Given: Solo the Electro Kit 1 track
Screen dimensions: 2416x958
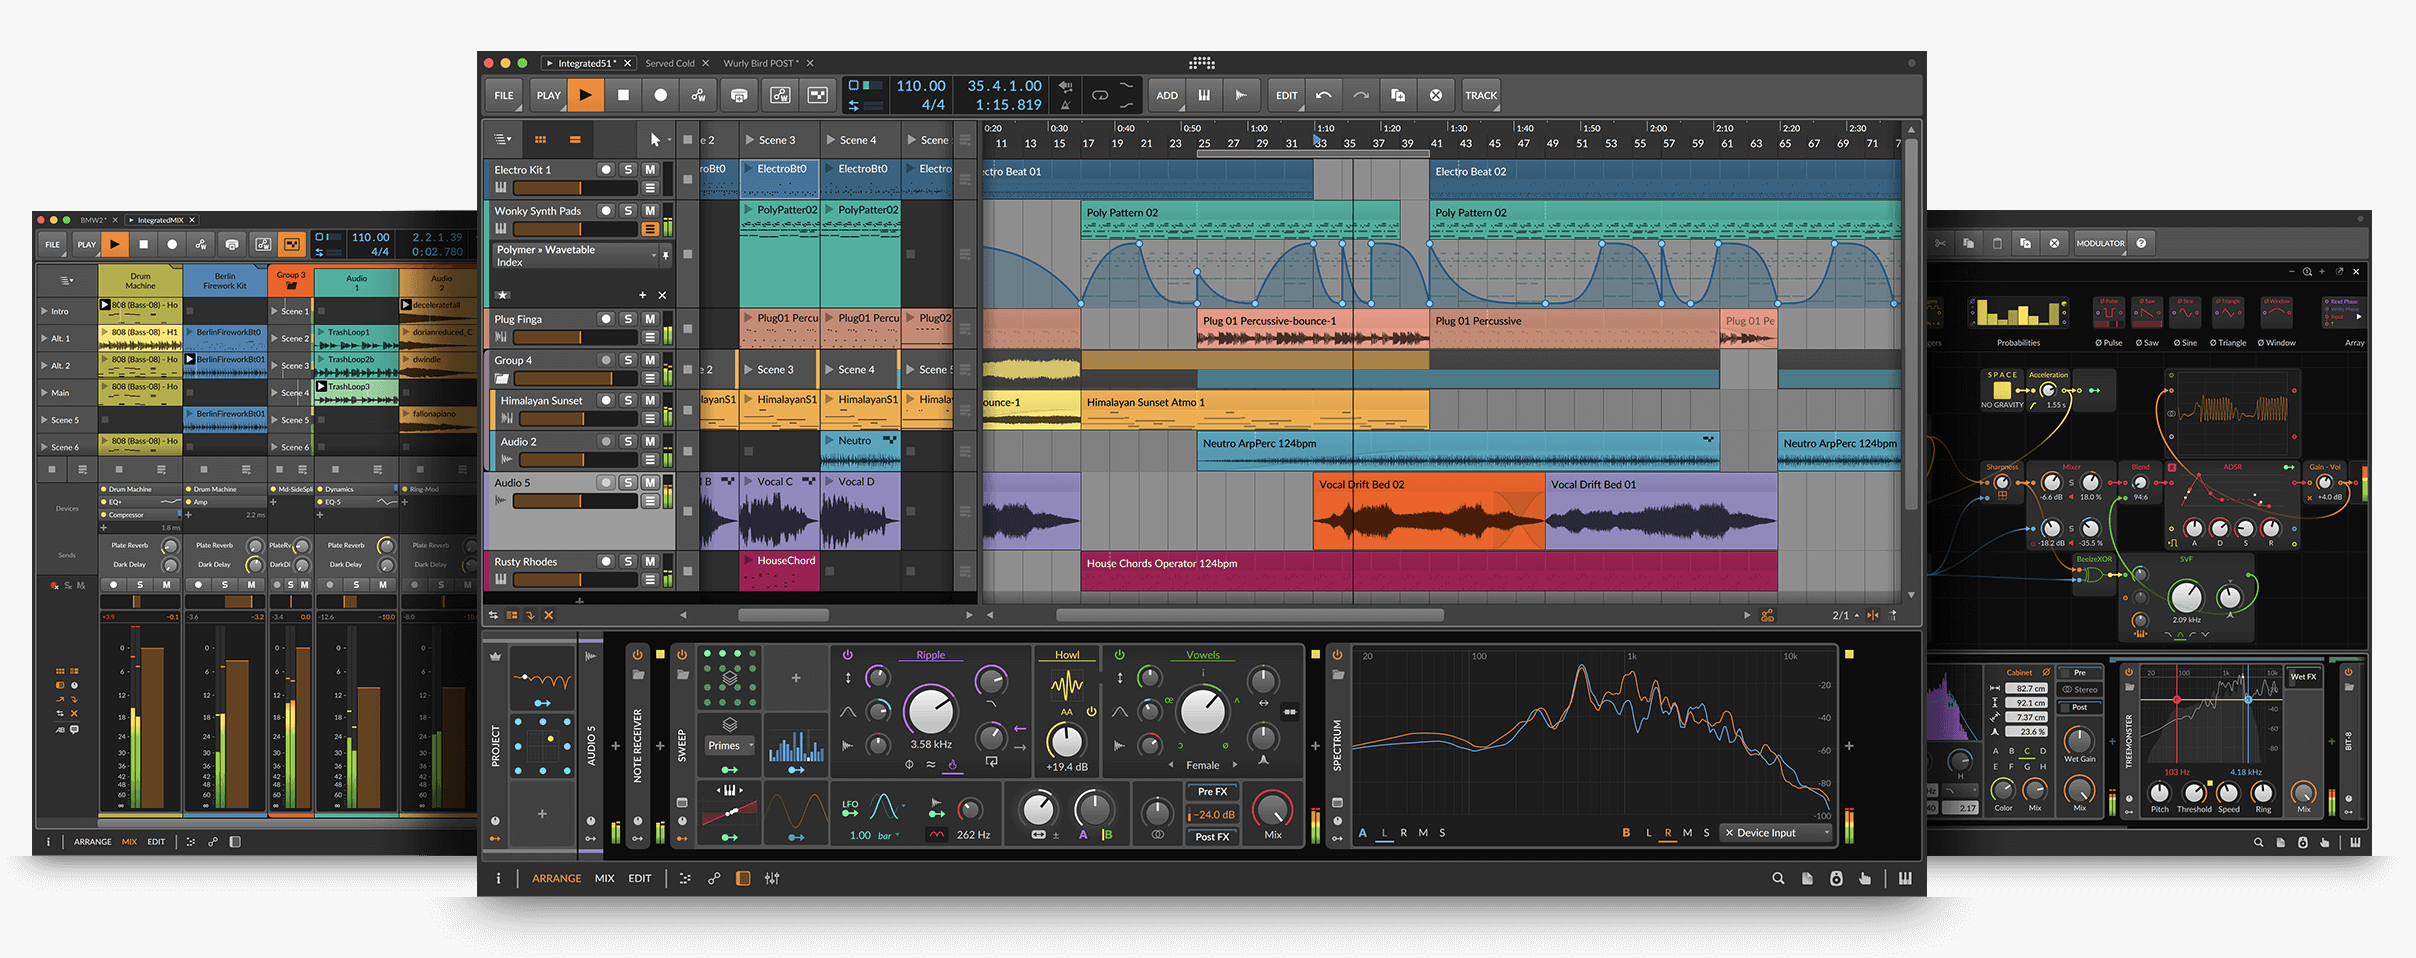Looking at the screenshot, I should pyautogui.click(x=628, y=170).
